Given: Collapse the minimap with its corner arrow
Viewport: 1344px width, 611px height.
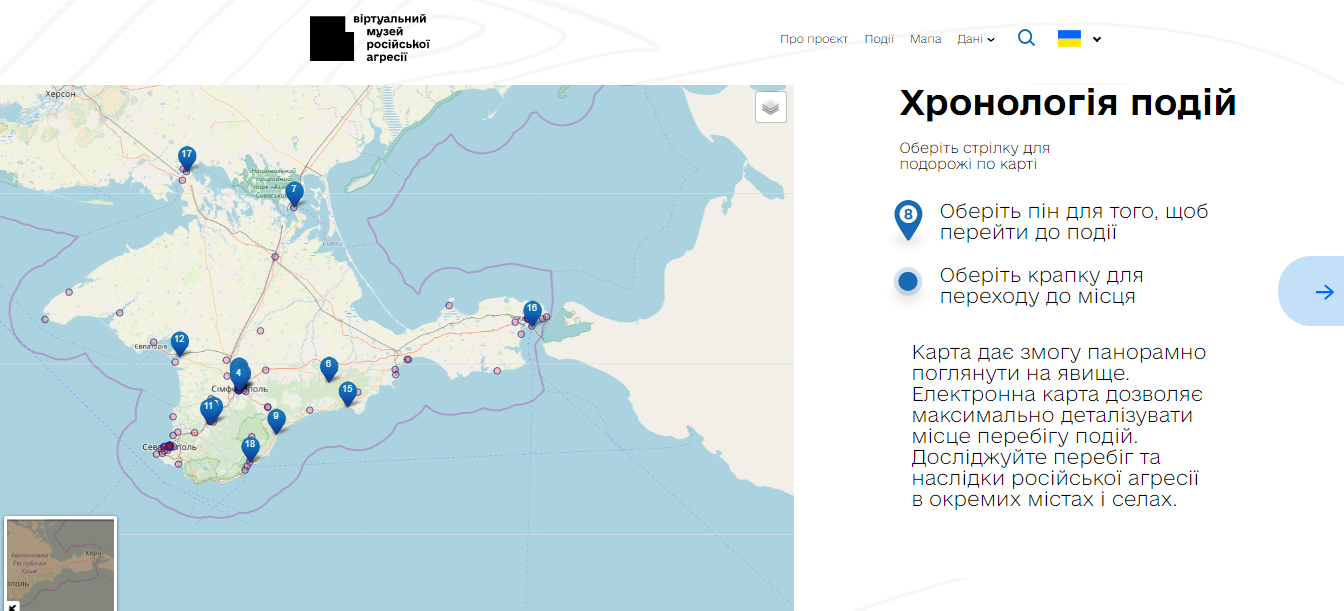Looking at the screenshot, I should coord(12,605).
